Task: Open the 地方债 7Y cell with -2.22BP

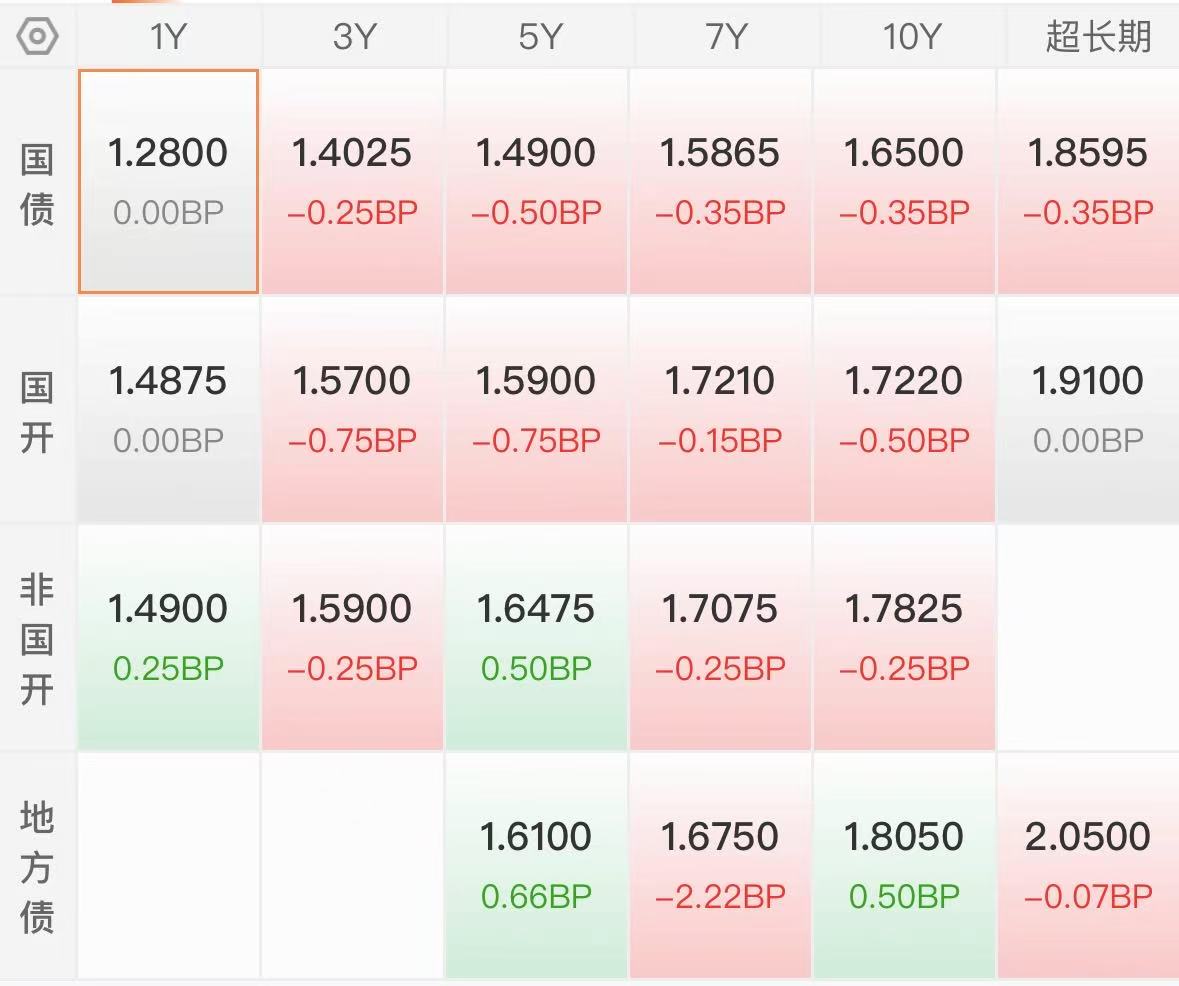Action: coord(720,865)
